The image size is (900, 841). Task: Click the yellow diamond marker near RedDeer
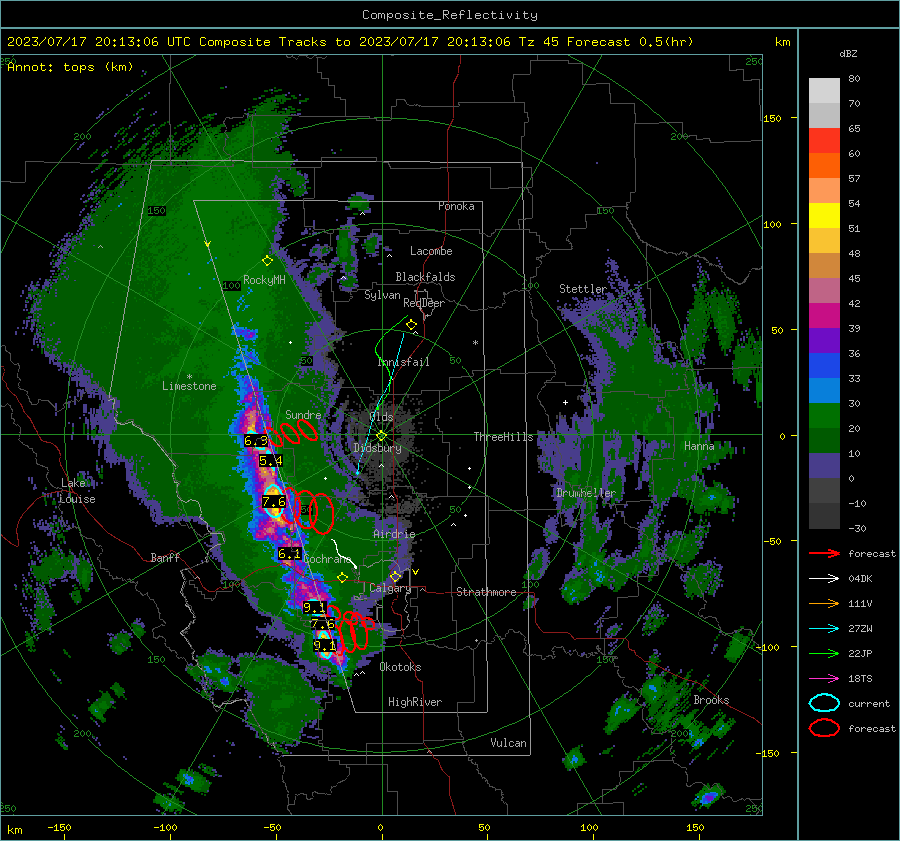pyautogui.click(x=411, y=325)
